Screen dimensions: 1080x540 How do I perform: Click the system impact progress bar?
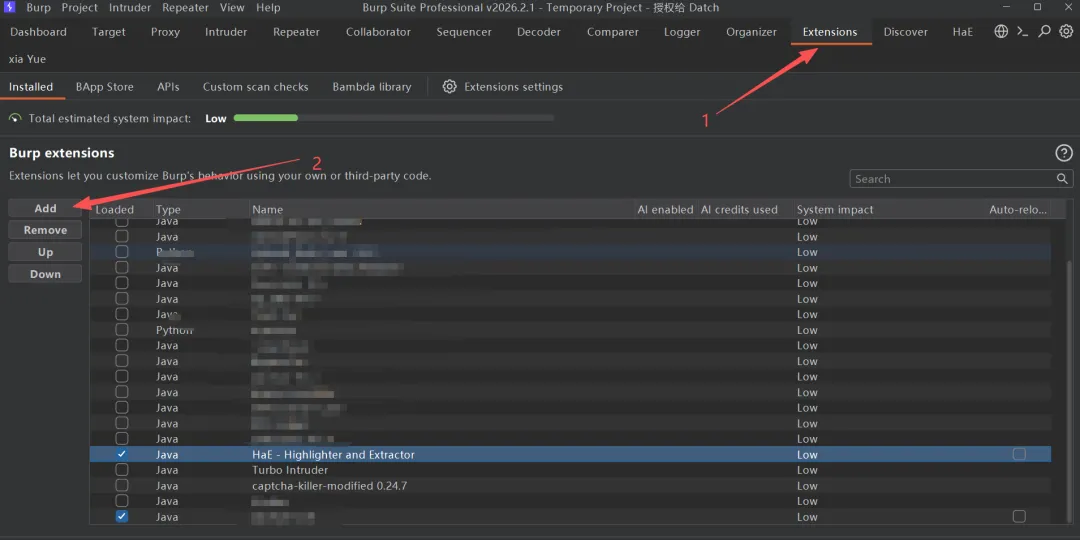394,118
